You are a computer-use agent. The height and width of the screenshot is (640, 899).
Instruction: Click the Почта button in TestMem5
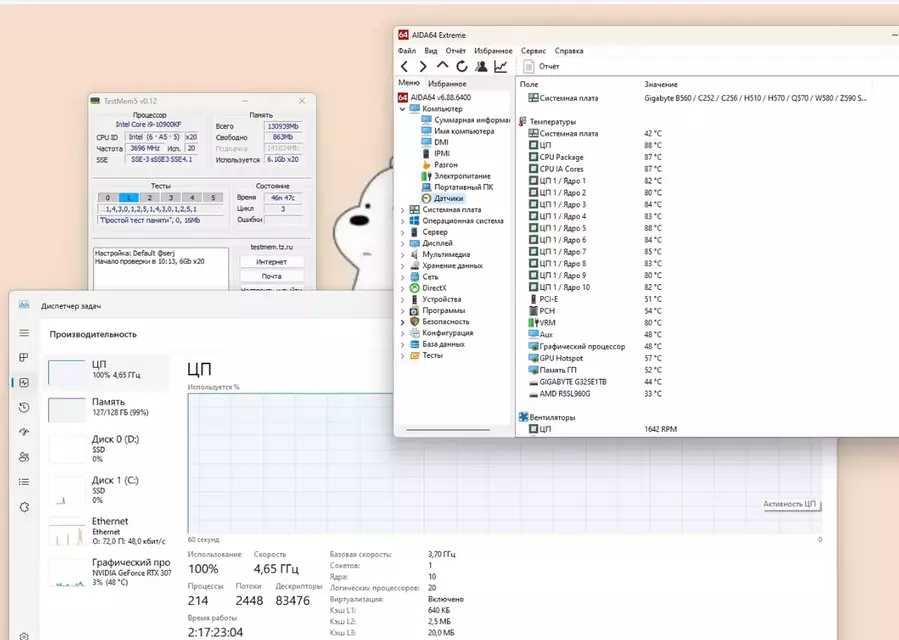[x=272, y=276]
